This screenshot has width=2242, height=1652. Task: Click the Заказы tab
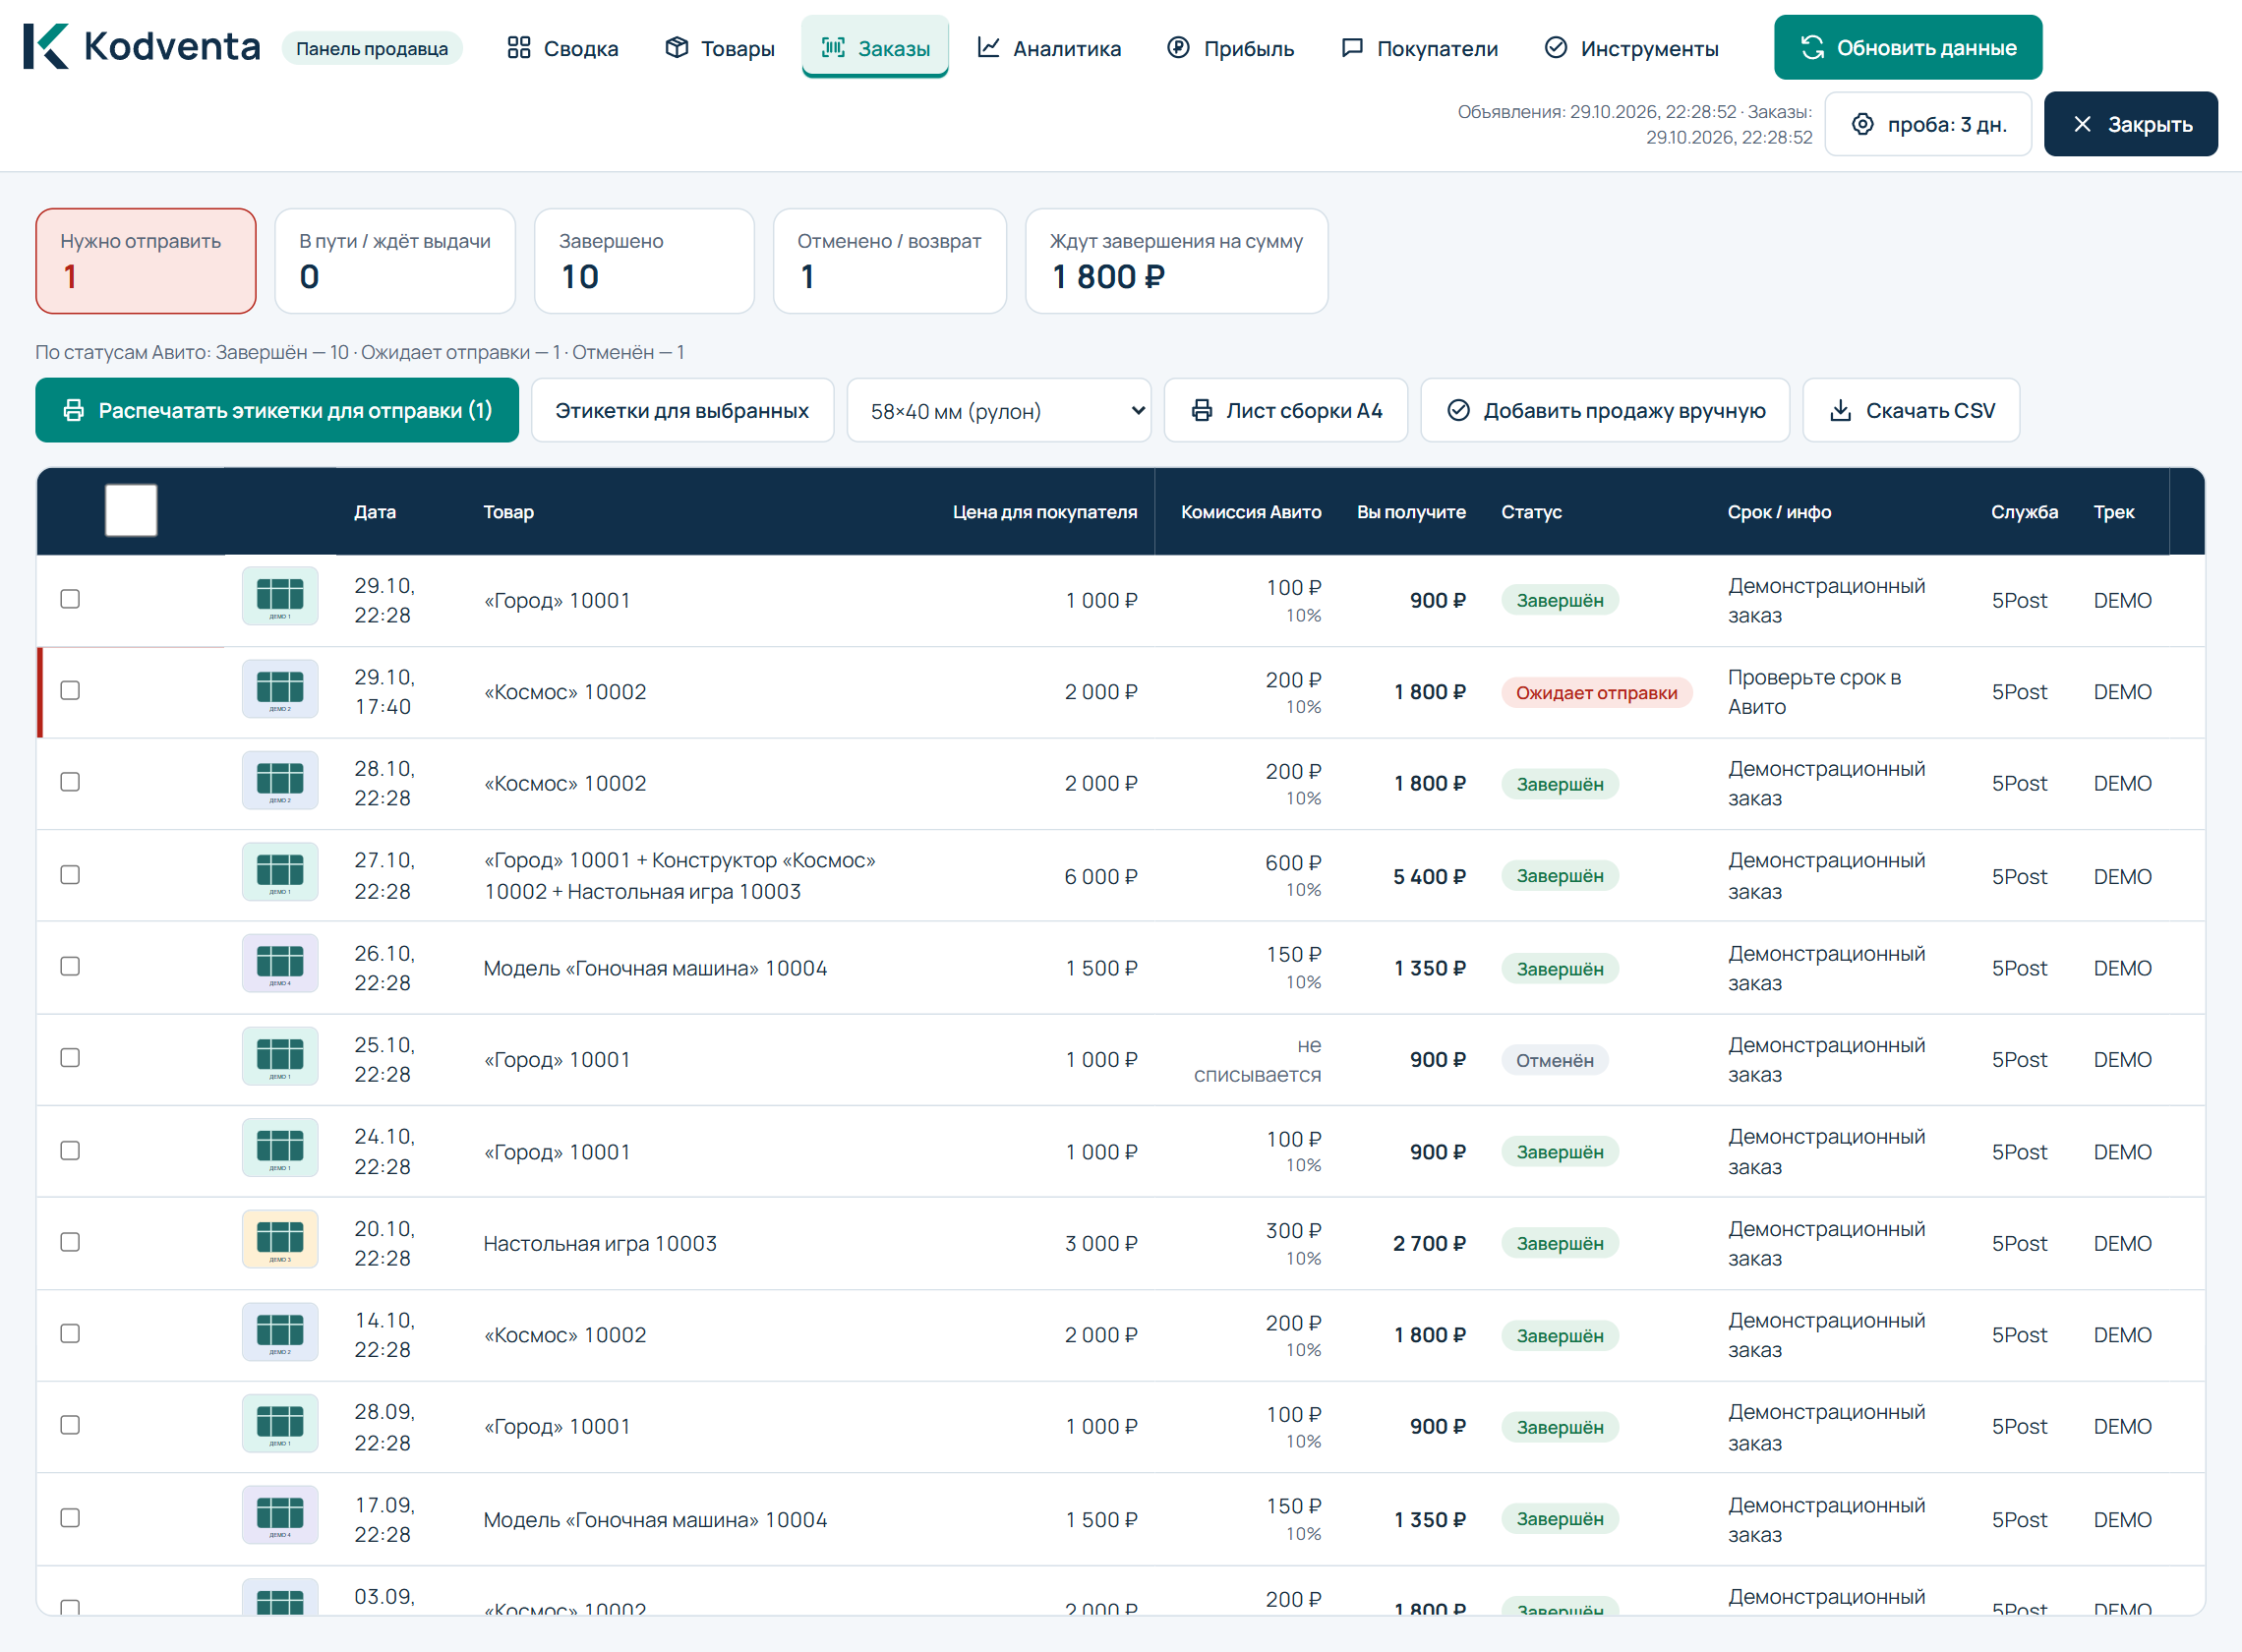click(x=875, y=47)
